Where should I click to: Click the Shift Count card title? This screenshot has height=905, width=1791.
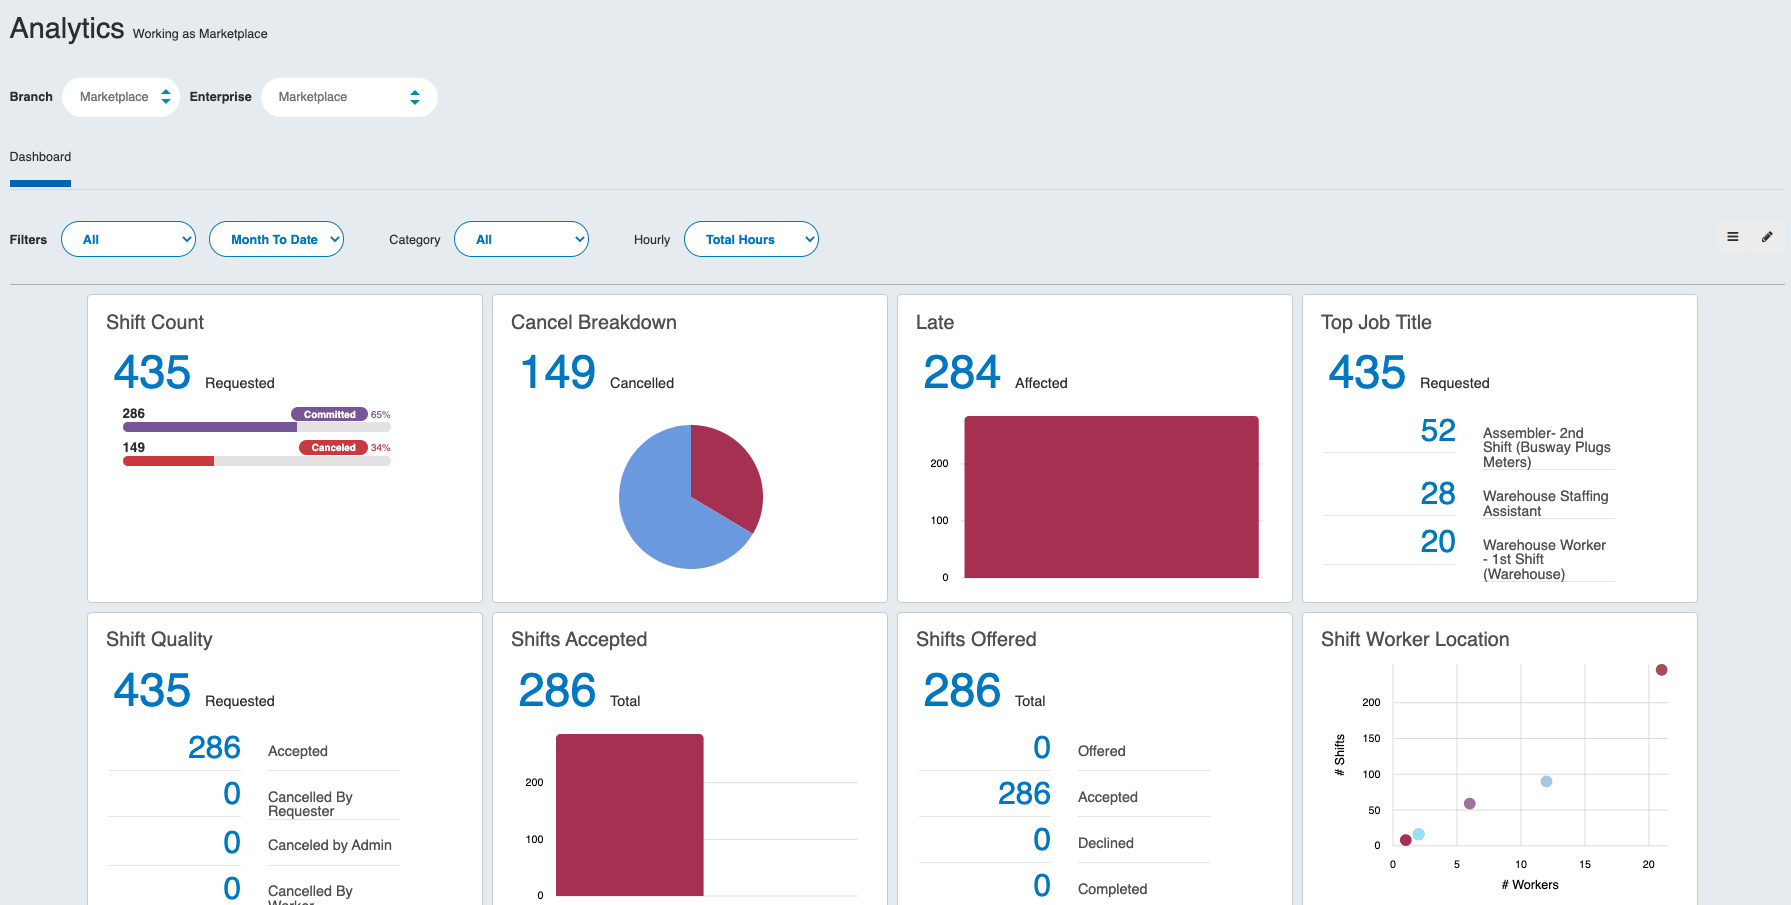click(155, 322)
